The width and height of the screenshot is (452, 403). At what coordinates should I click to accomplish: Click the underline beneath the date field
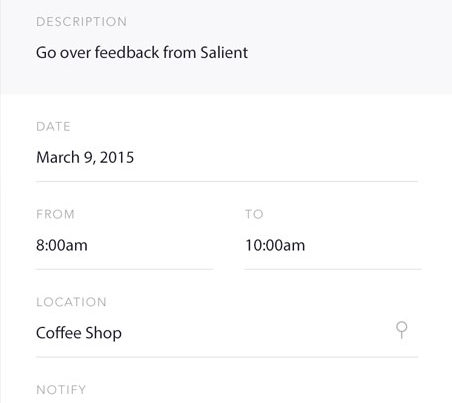pyautogui.click(x=227, y=182)
